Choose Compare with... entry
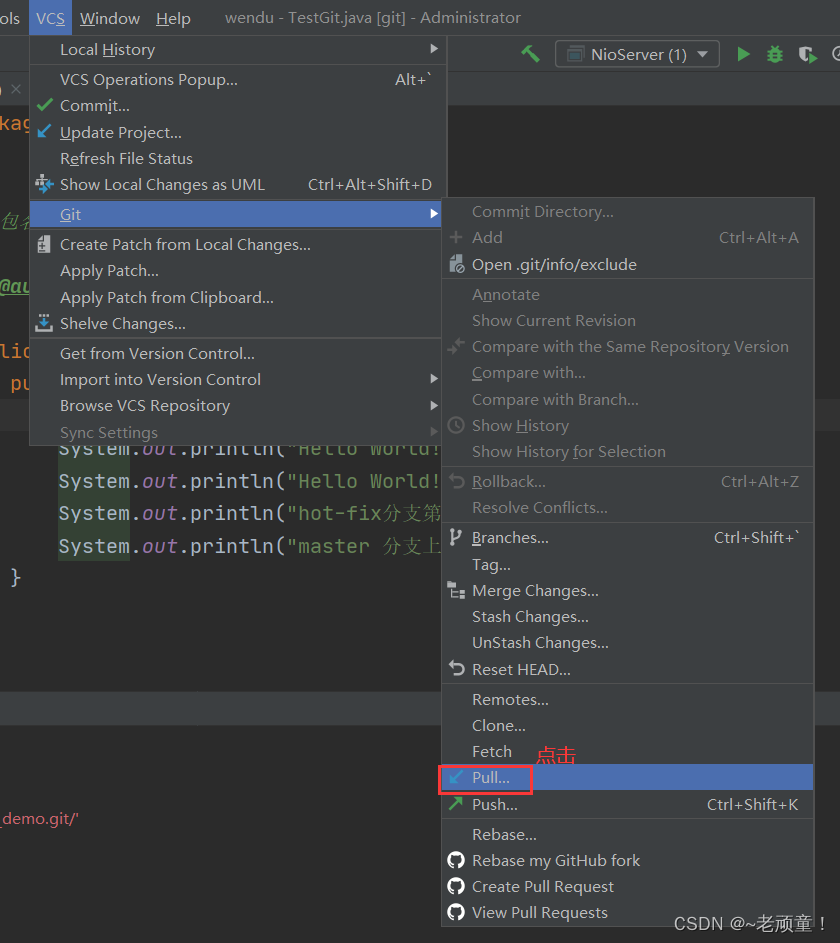 coord(628,372)
